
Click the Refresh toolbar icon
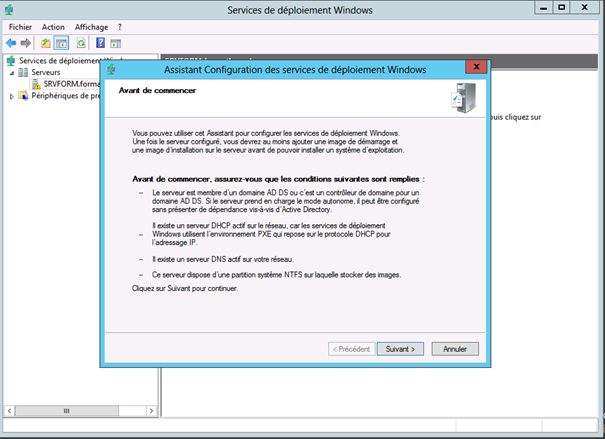(x=81, y=43)
